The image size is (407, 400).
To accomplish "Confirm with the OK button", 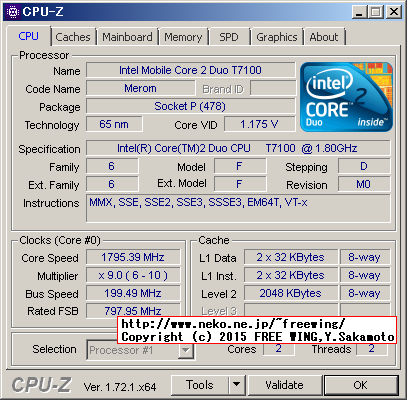I will click(x=361, y=385).
